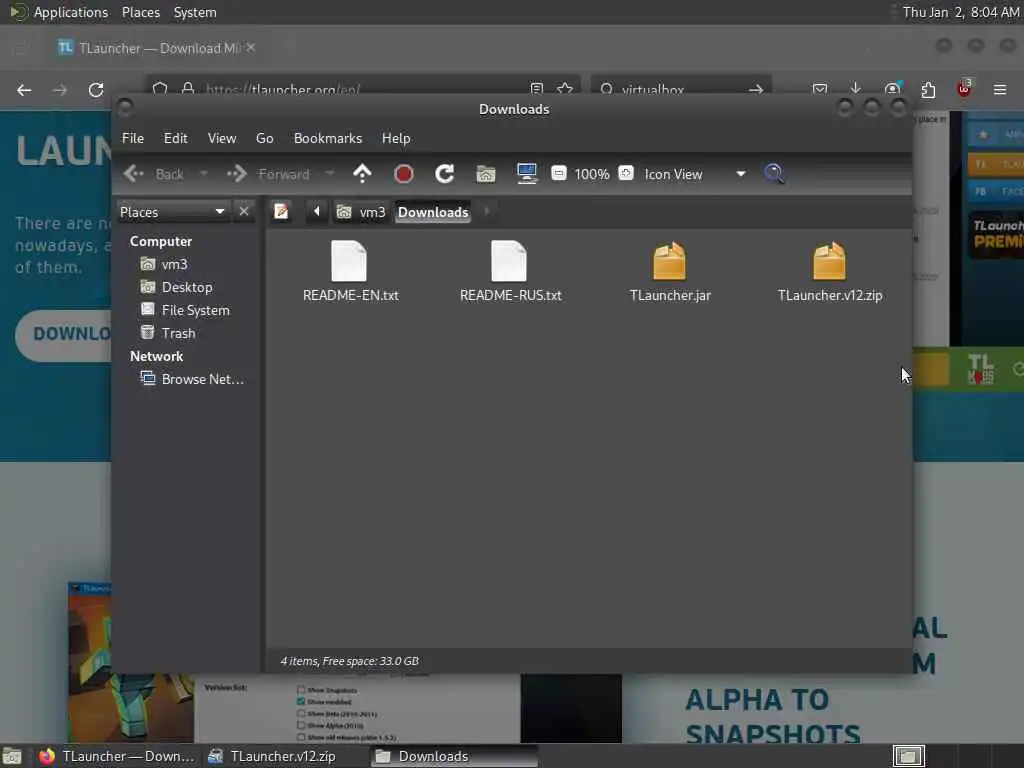
Task: Select Downloads path bar button
Action: coord(433,212)
